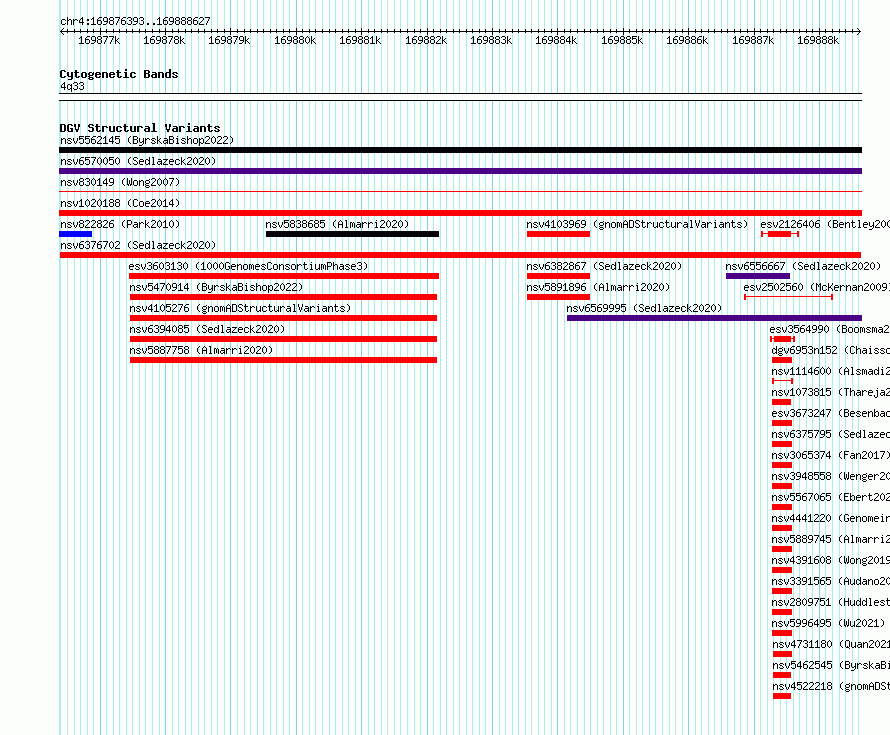The image size is (890, 735).
Task: Open nsv4441220 (Genomein) variant label
Action: 830,518
